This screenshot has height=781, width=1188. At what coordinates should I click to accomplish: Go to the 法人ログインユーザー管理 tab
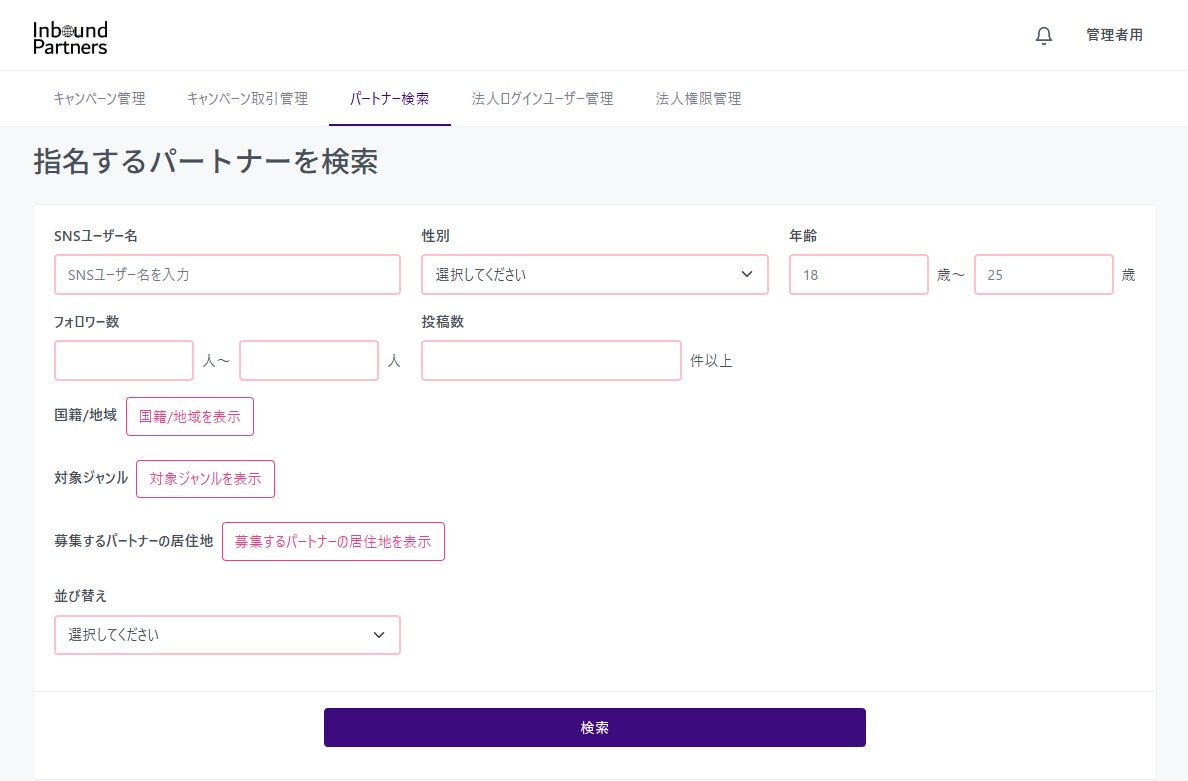click(x=542, y=99)
